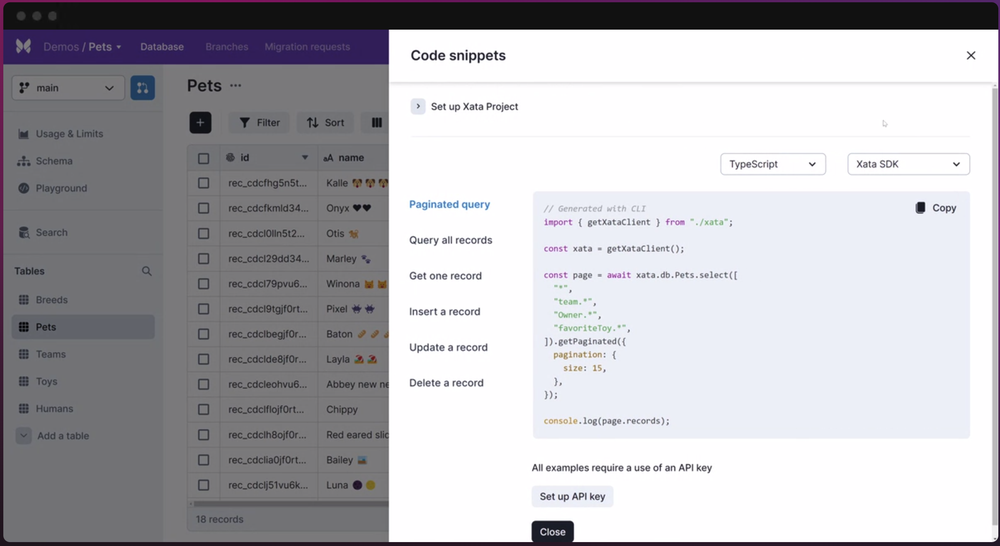Click the Breeds table grid icon
Viewport: 1000px width, 546px height.
24,300
